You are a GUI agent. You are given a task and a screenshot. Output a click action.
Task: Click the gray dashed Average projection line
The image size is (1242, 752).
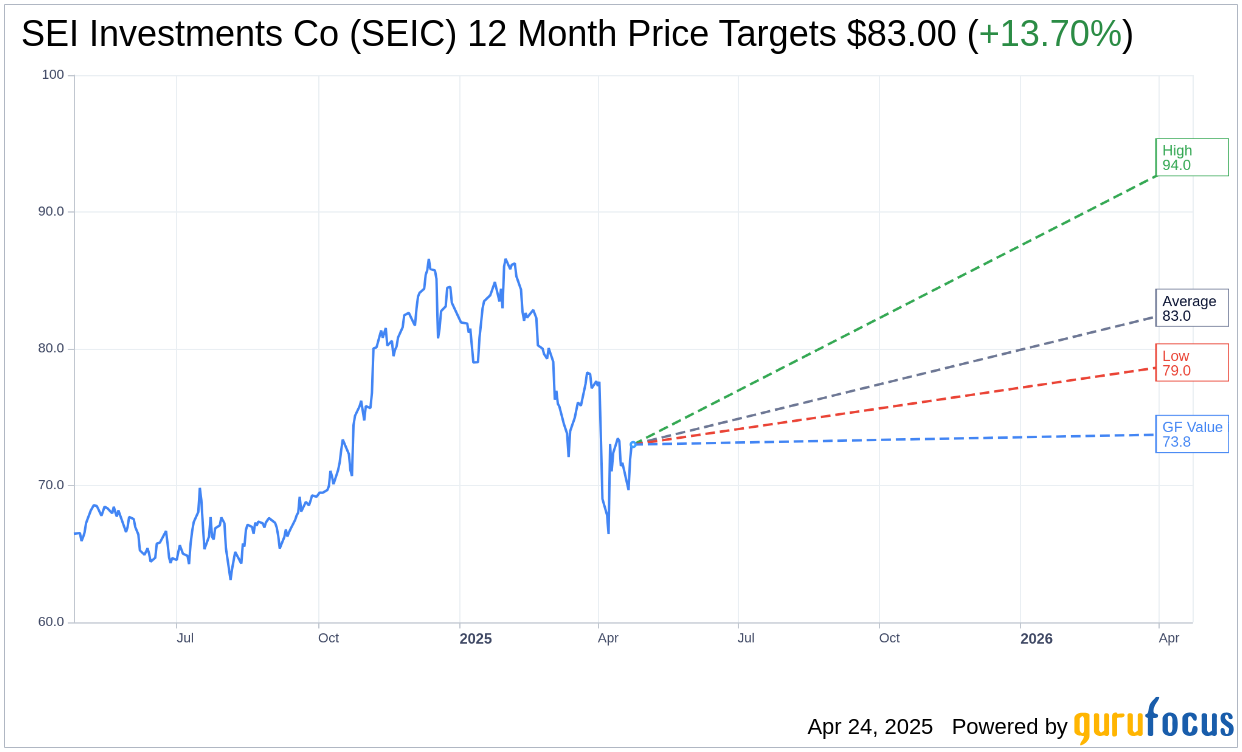coord(900,378)
